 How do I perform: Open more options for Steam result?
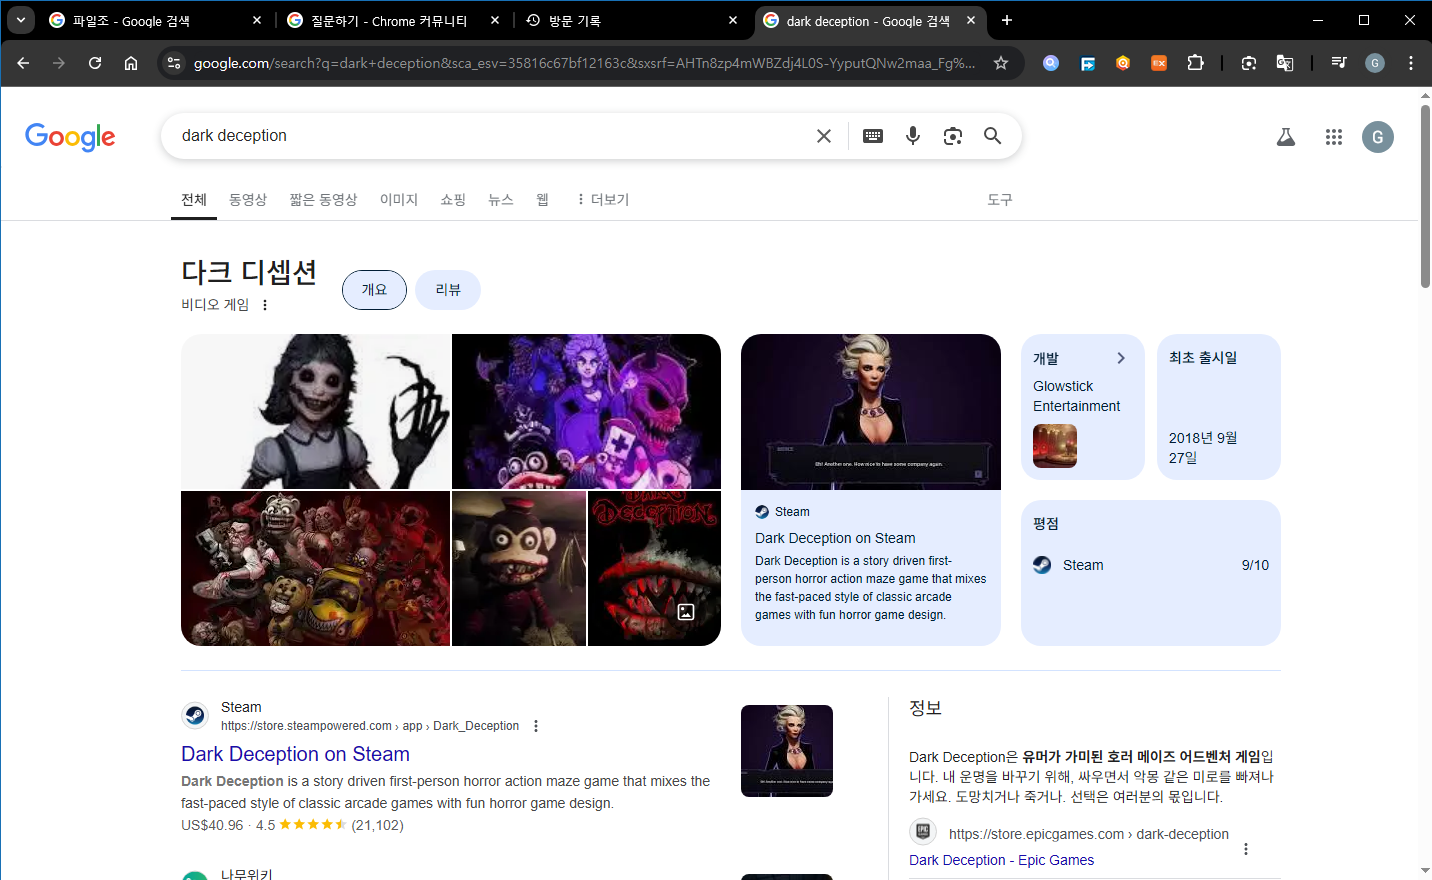point(536,726)
